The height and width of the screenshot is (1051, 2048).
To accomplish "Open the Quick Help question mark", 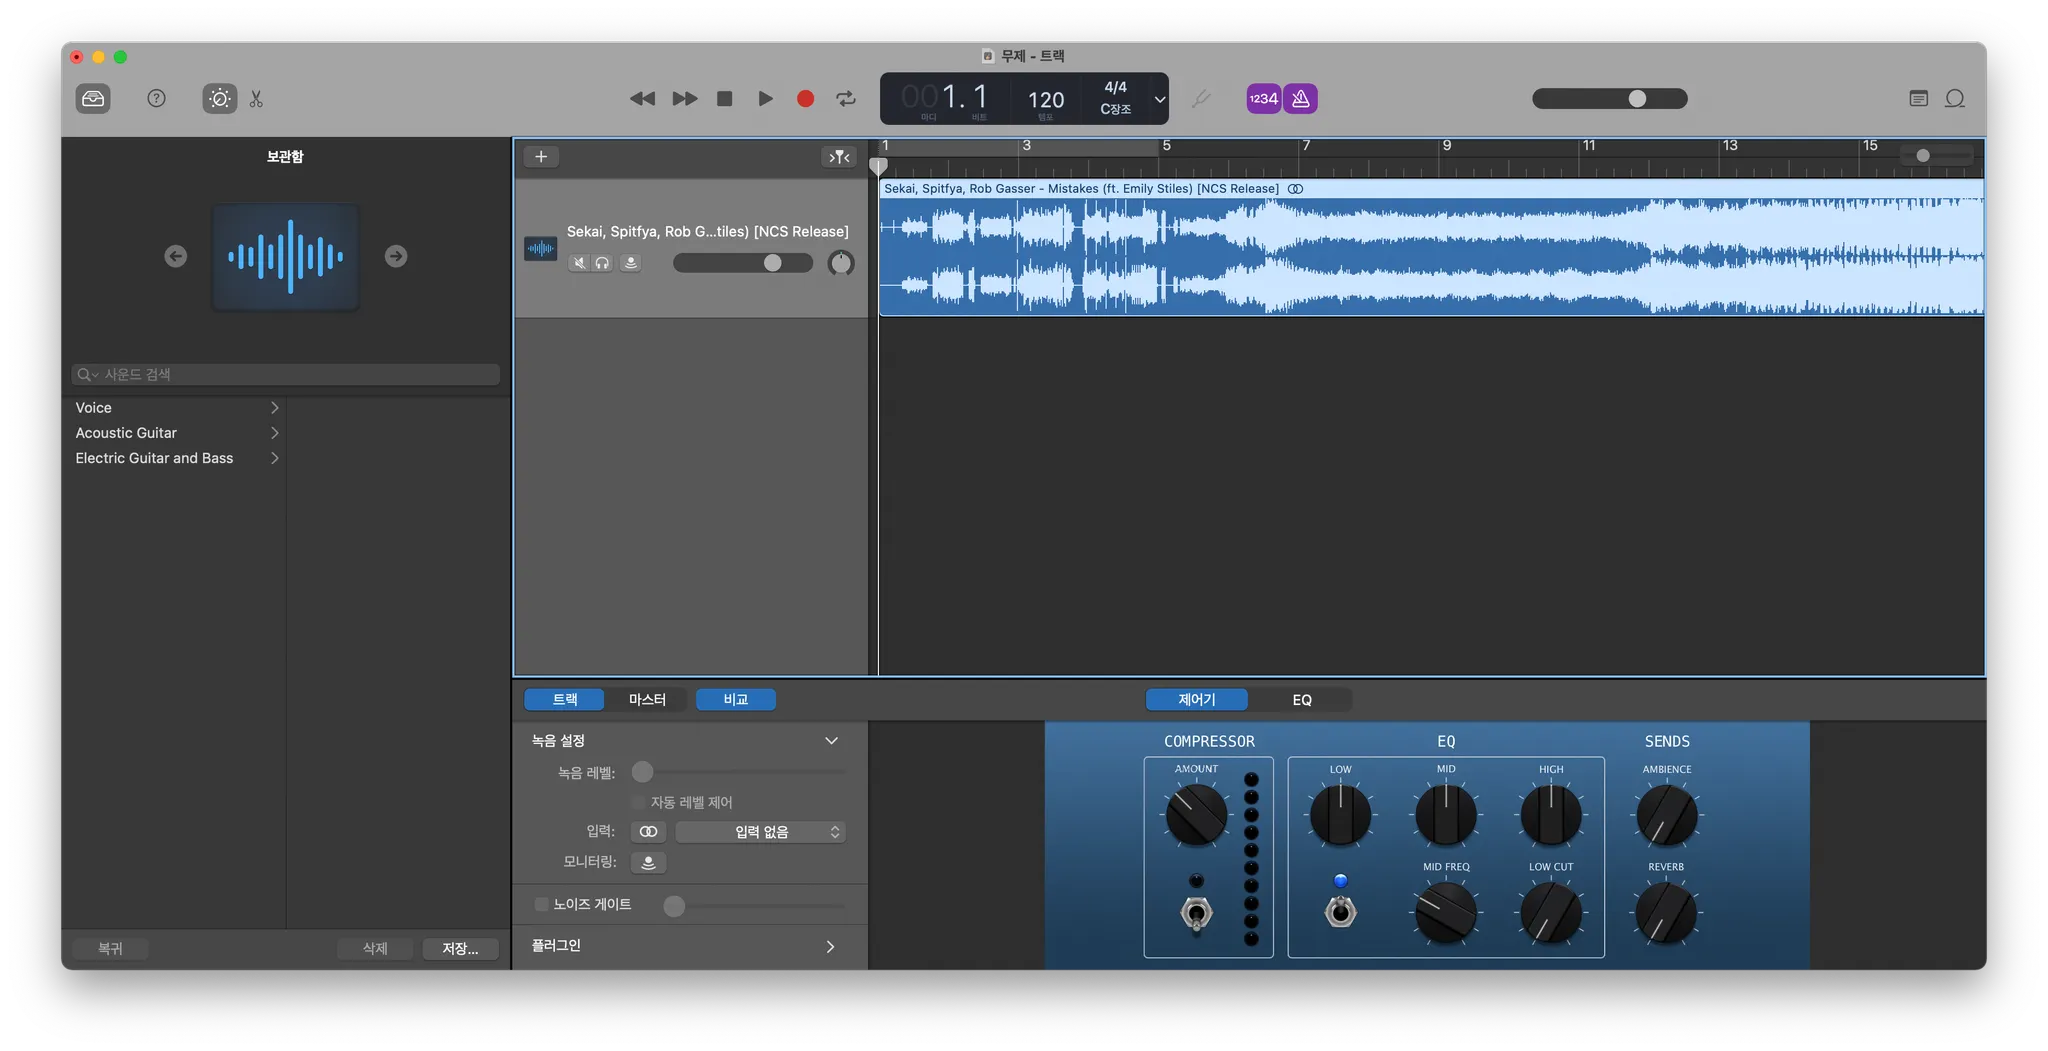I will [x=156, y=98].
